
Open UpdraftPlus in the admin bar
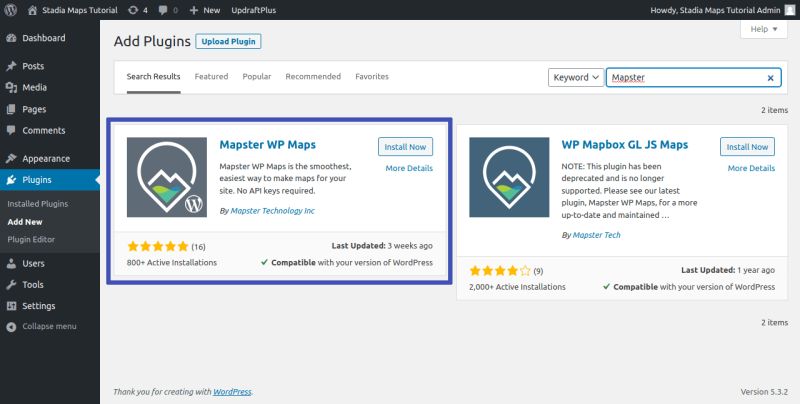(254, 10)
